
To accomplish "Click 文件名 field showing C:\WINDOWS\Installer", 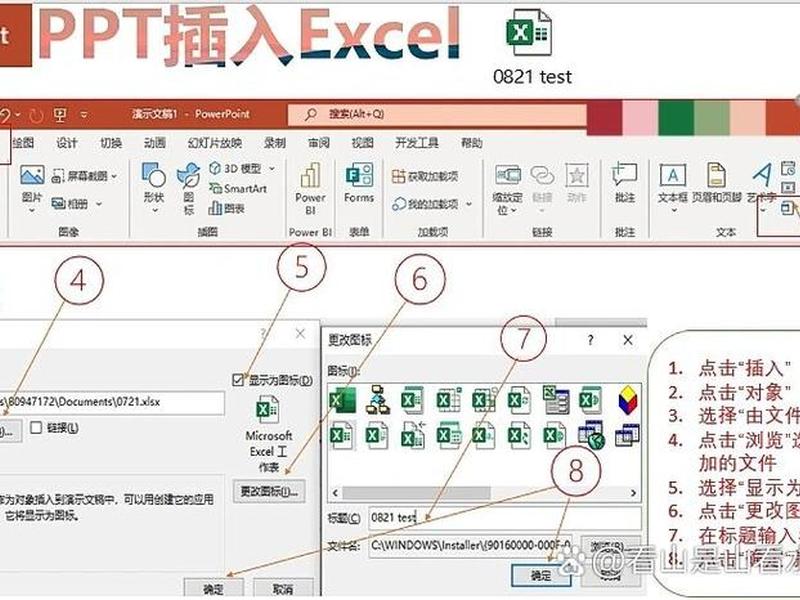I will [x=470, y=545].
